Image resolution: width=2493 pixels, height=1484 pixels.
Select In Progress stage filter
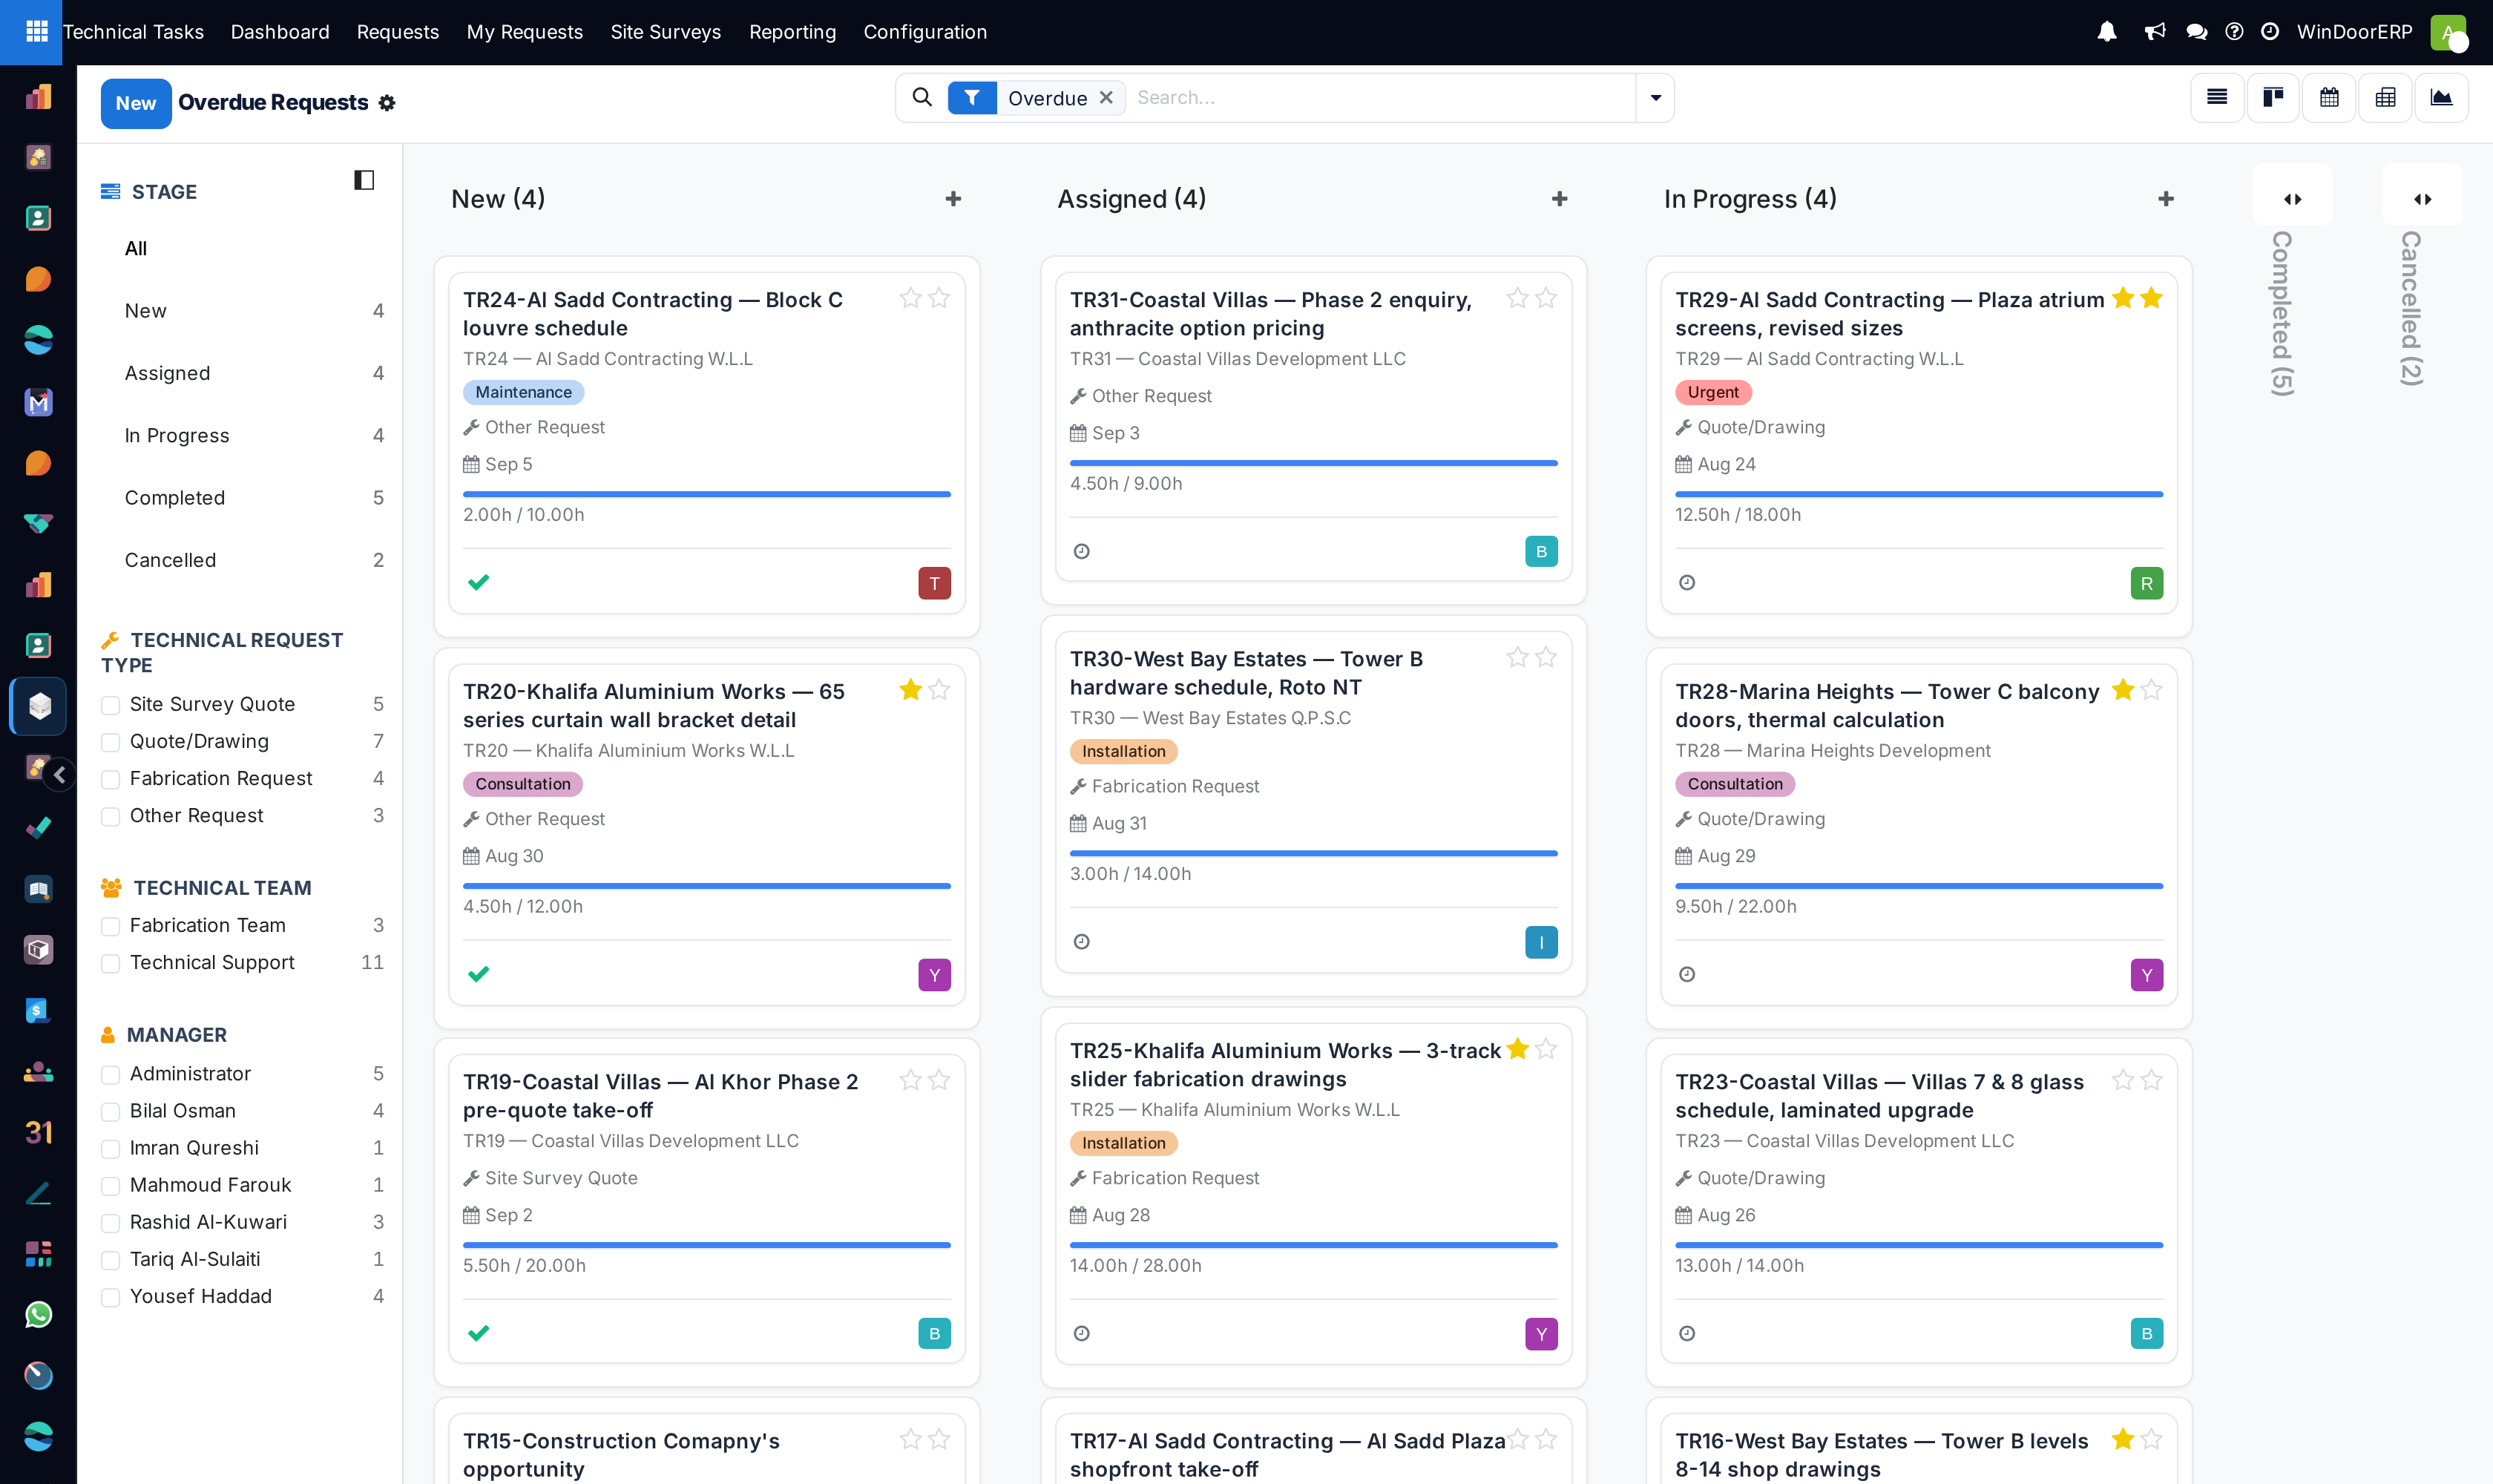pos(254,435)
